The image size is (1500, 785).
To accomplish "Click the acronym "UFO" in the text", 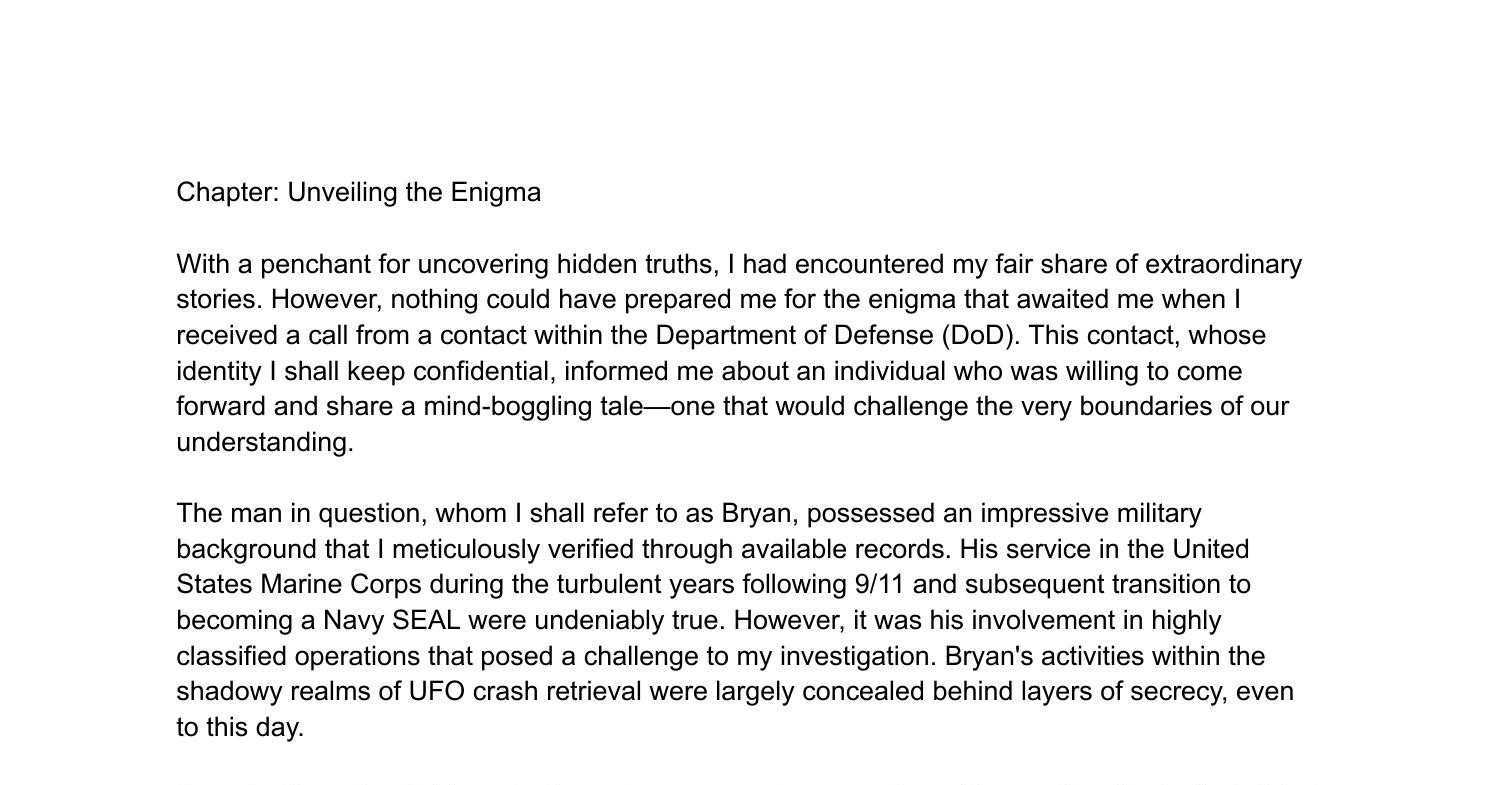I will tap(437, 692).
